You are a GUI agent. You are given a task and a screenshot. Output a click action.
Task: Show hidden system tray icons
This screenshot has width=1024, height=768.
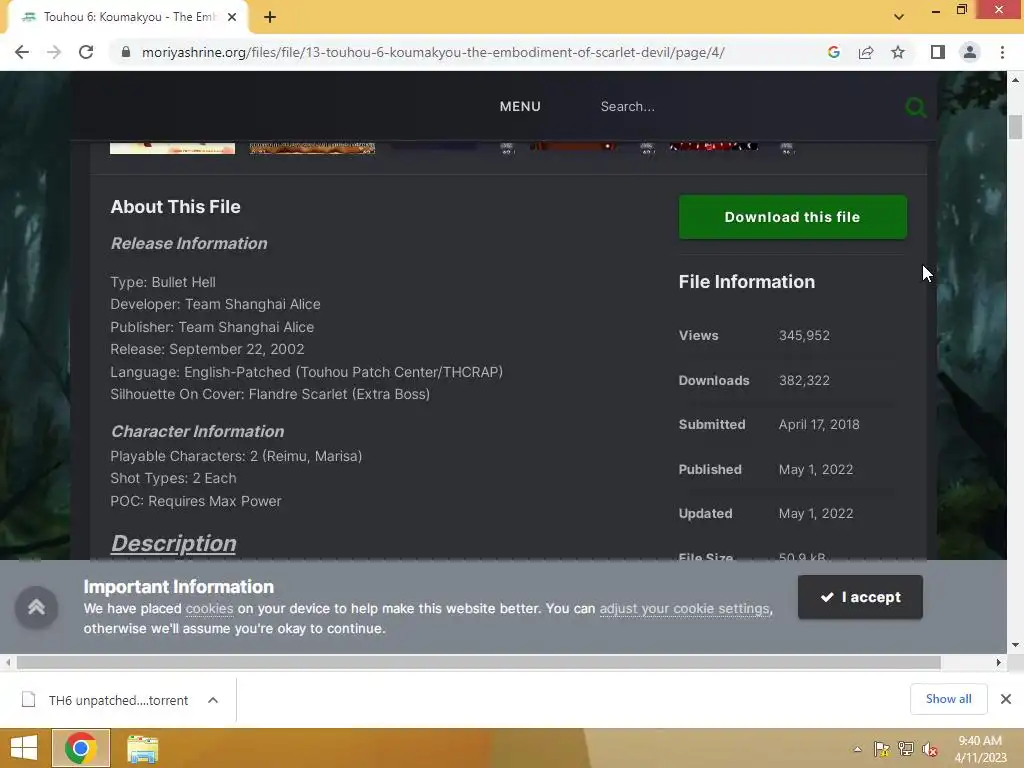[x=857, y=749]
